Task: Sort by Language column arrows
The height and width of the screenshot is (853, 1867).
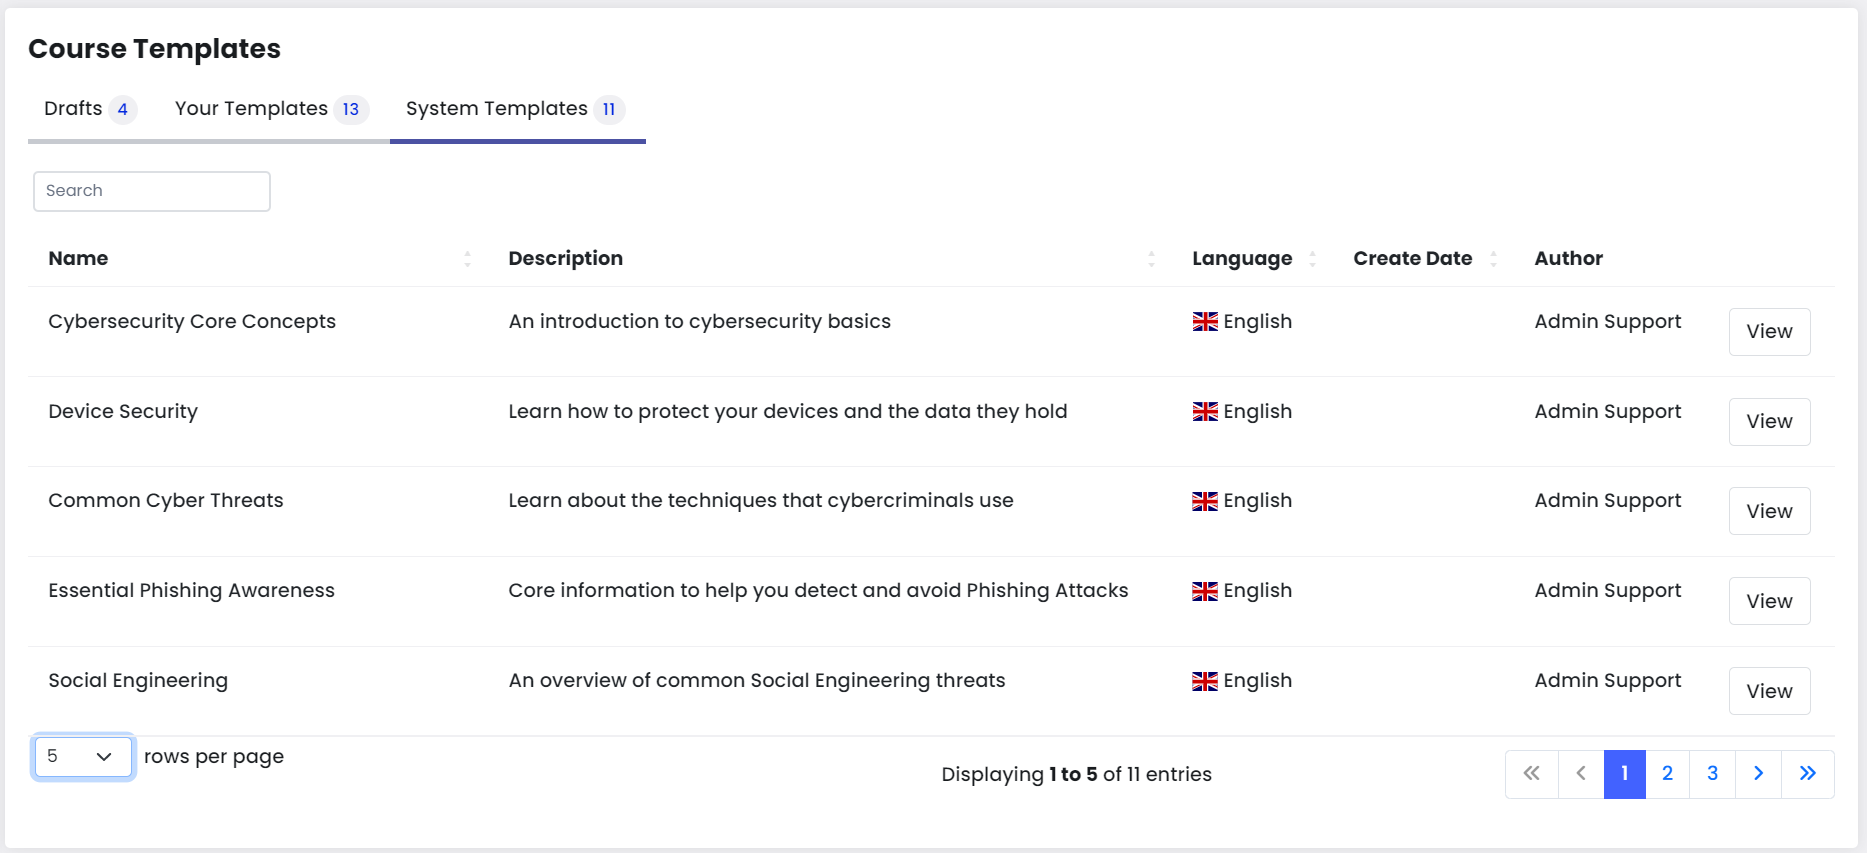Action: [1312, 259]
